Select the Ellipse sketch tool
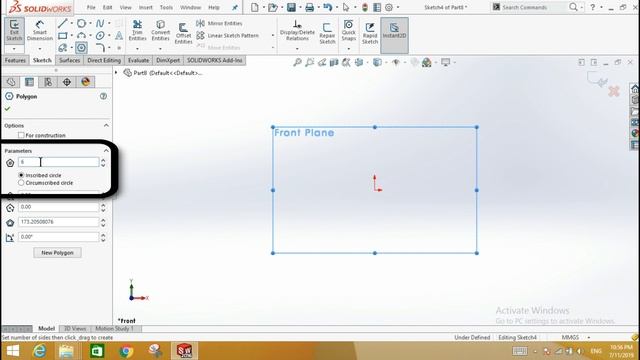The height and width of the screenshot is (360, 640). (100, 36)
